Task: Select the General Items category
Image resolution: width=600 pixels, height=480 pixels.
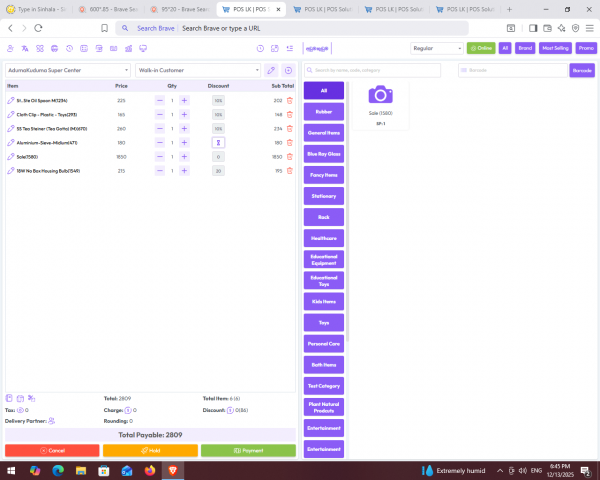Action: 324,133
